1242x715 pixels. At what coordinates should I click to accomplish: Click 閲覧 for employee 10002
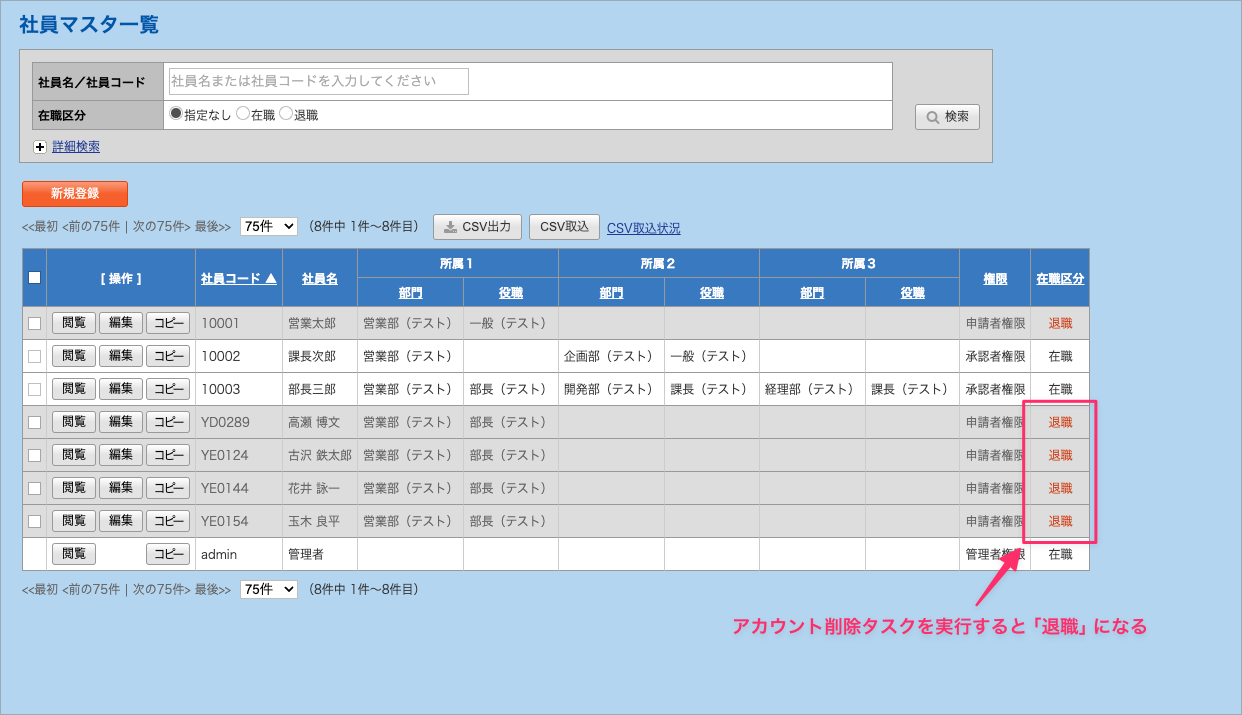[74, 356]
